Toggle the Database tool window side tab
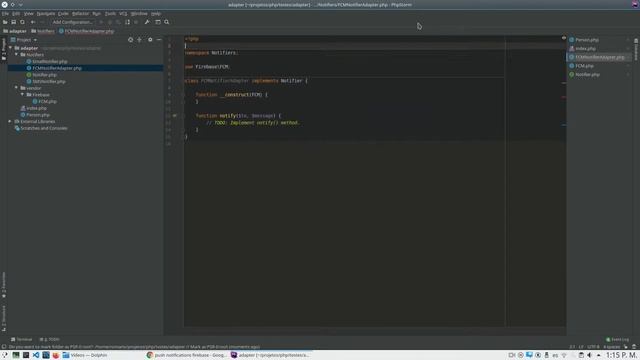Screen dimensions: 640x360 636,50
